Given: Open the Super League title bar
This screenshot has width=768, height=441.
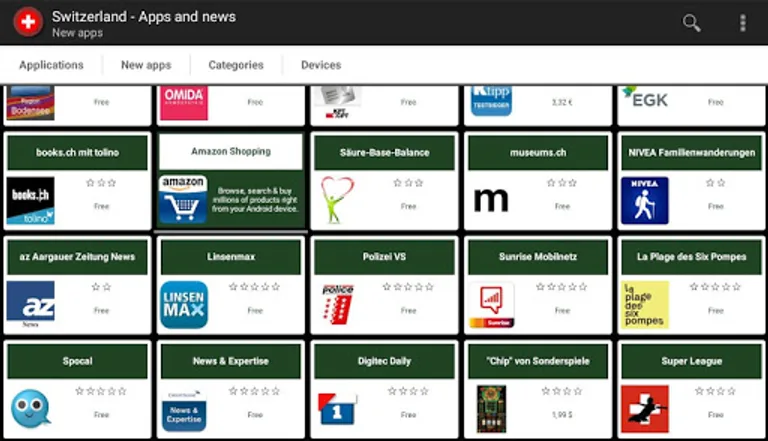Looking at the screenshot, I should pos(692,361).
